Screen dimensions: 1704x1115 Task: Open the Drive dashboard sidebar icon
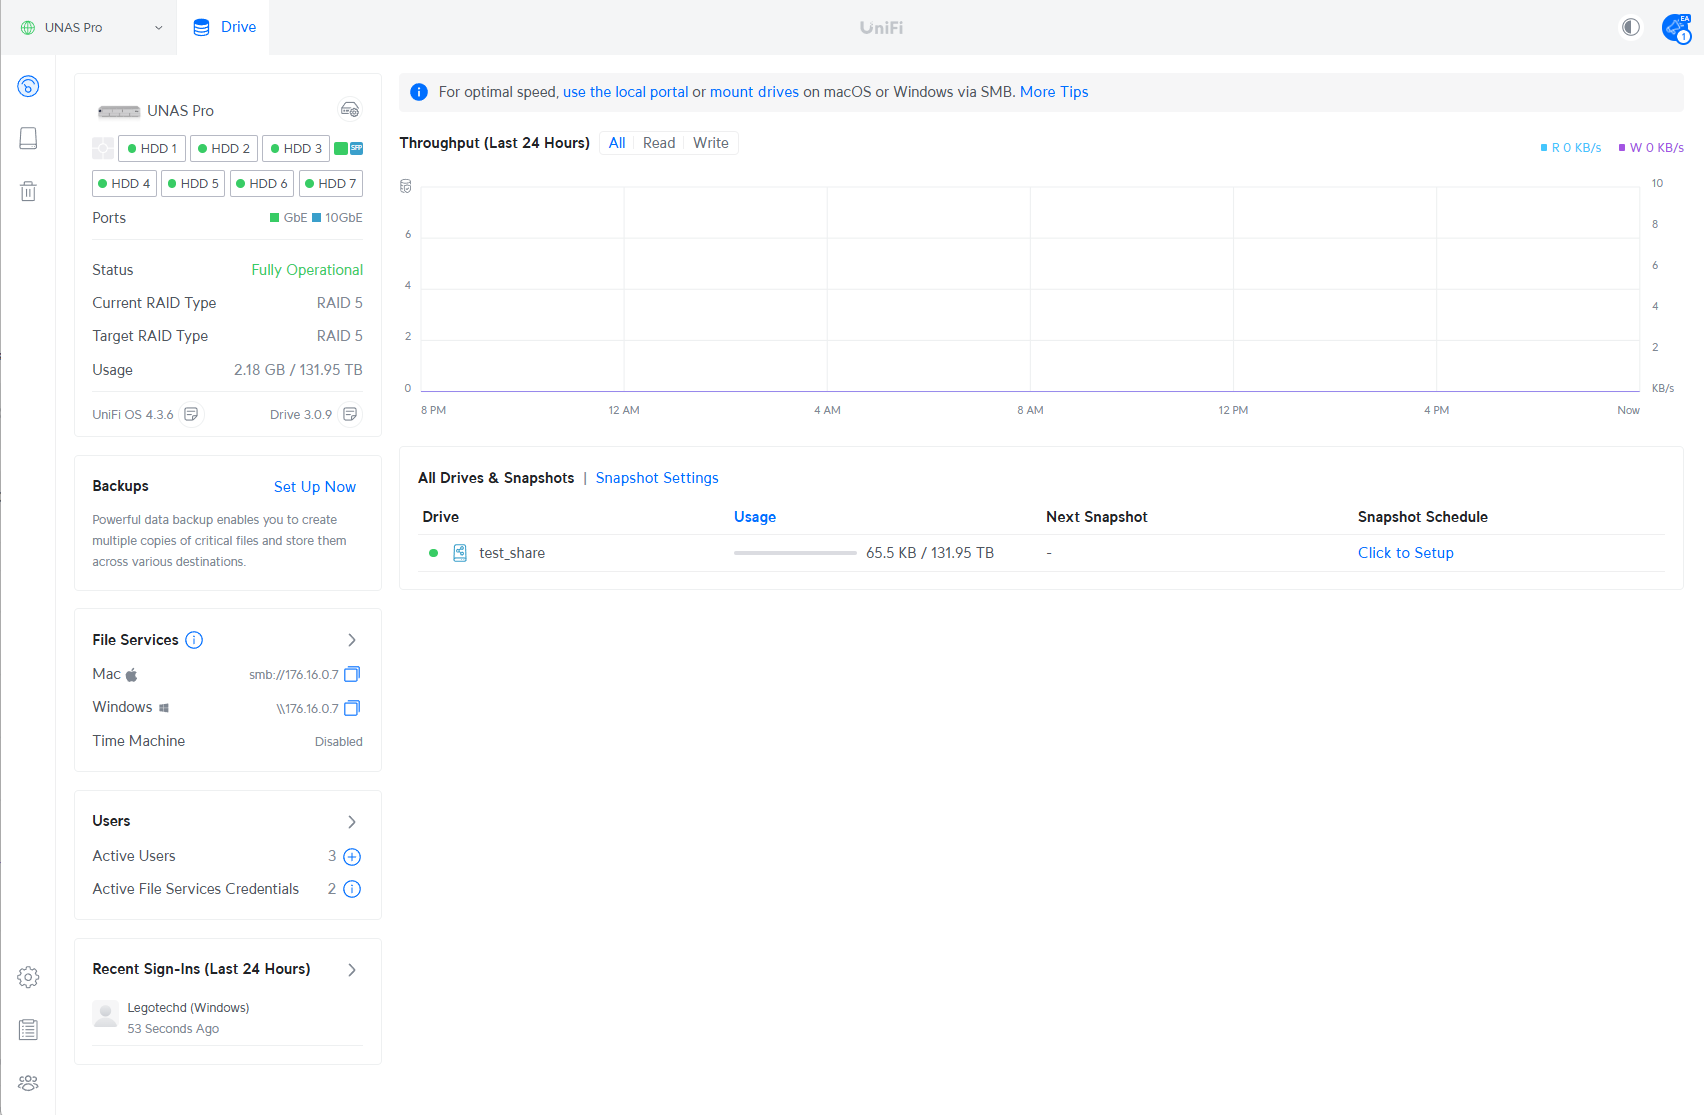28,86
